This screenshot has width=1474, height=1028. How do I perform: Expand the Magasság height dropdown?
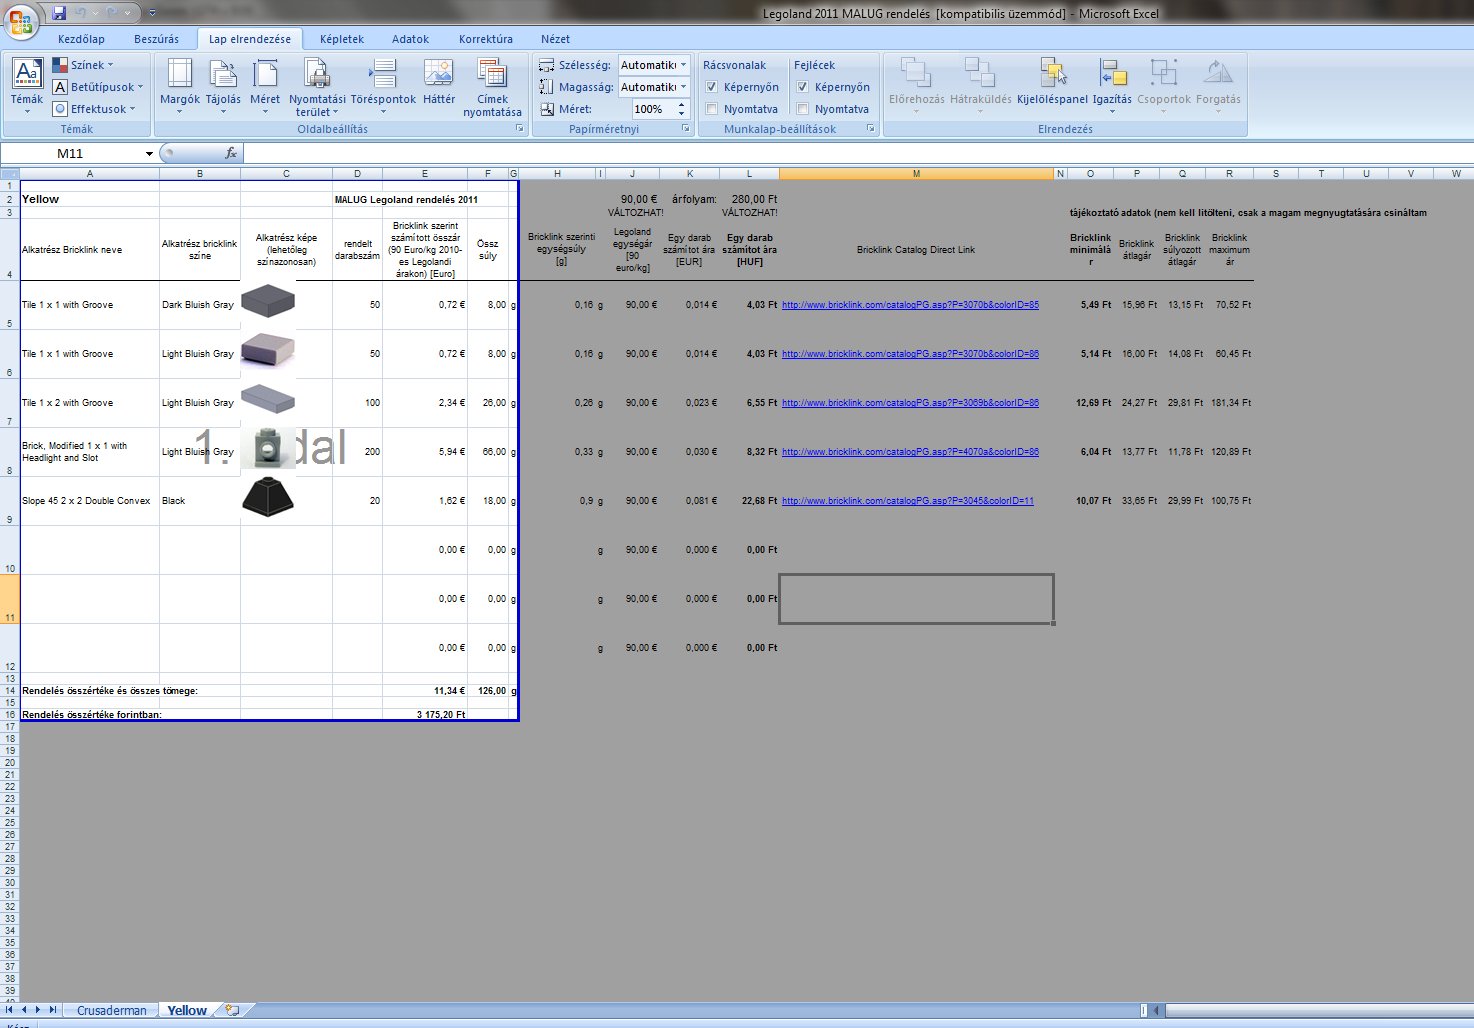pyautogui.click(x=684, y=87)
